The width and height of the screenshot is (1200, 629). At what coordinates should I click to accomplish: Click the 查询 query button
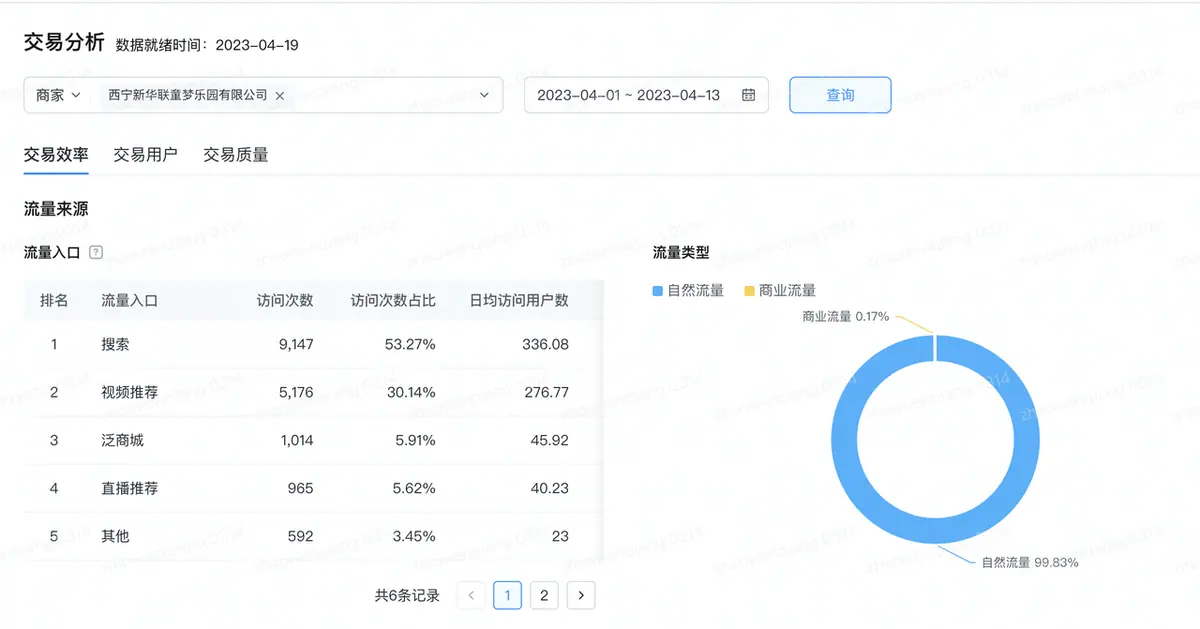(x=840, y=95)
